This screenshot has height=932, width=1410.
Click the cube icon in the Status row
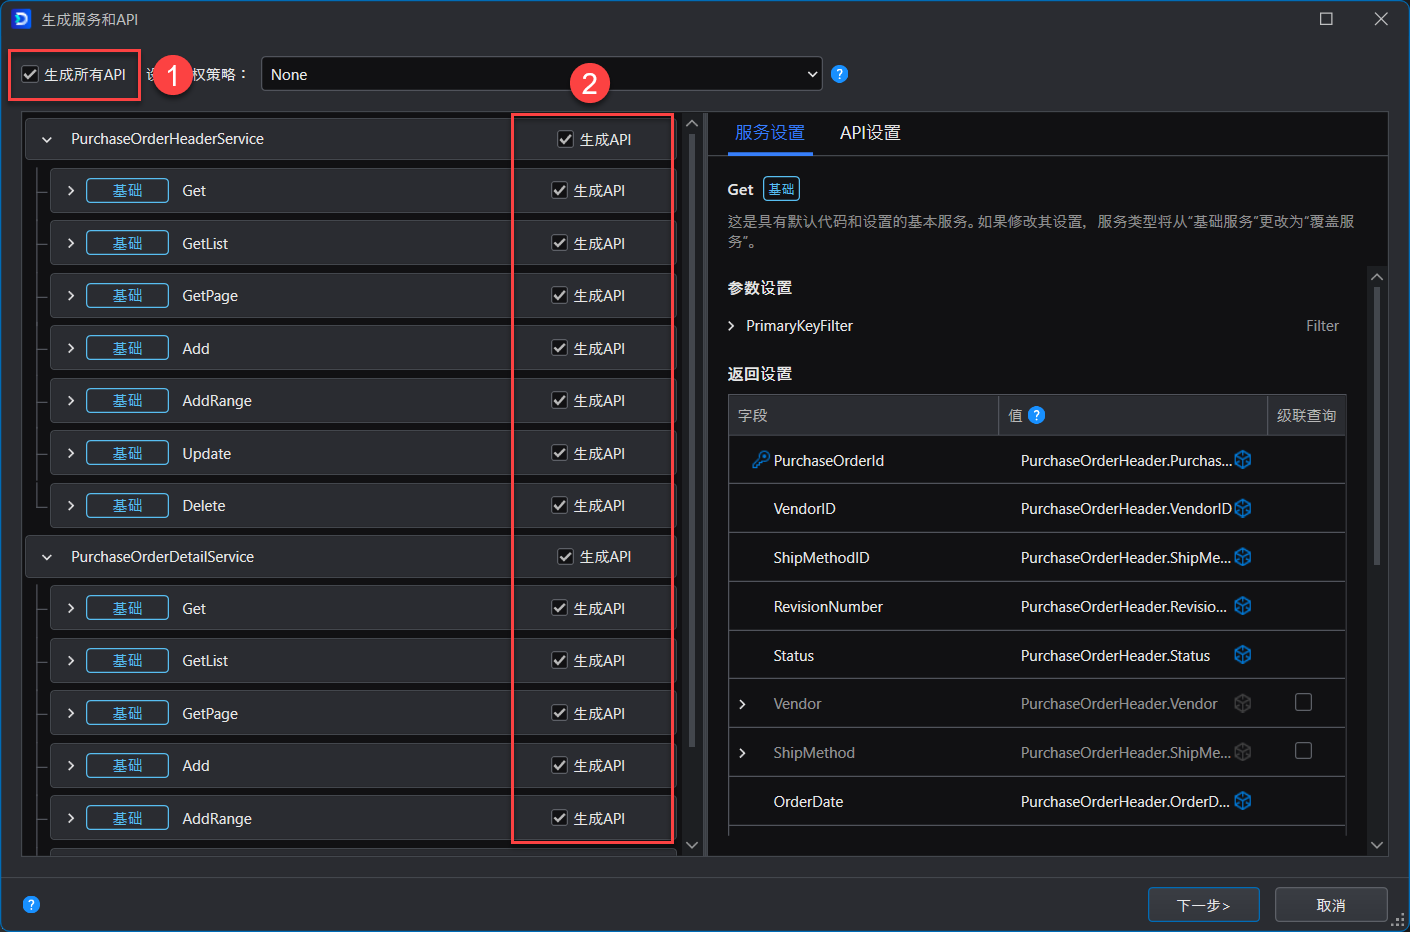click(1243, 655)
